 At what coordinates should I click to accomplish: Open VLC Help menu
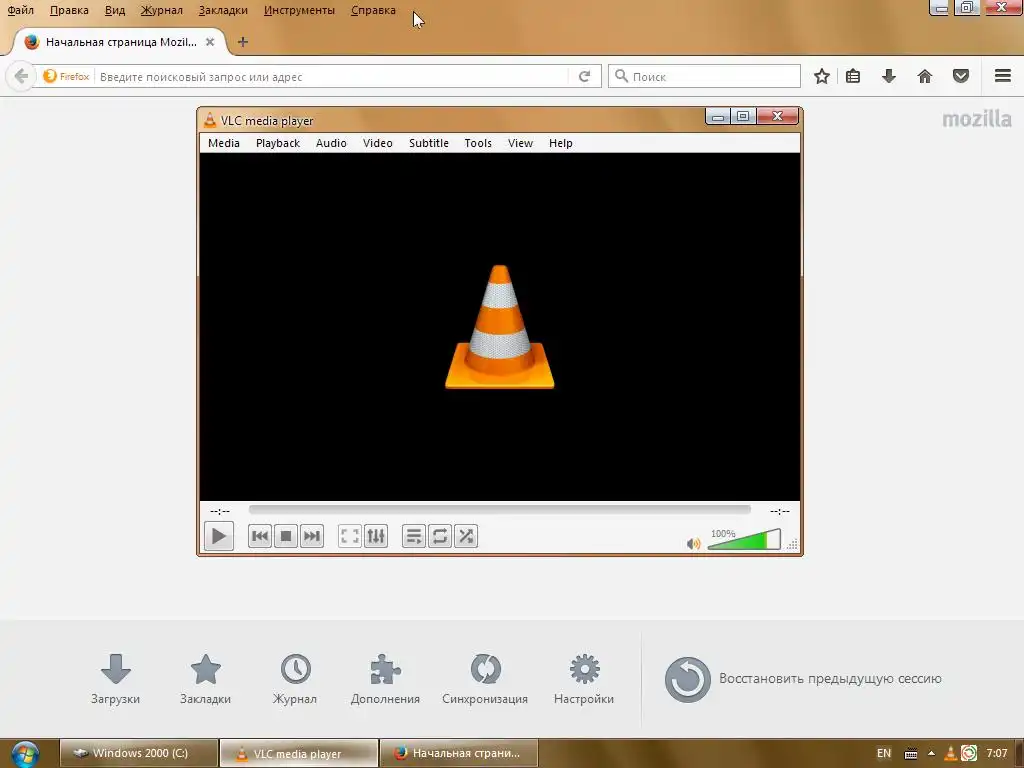pos(560,143)
